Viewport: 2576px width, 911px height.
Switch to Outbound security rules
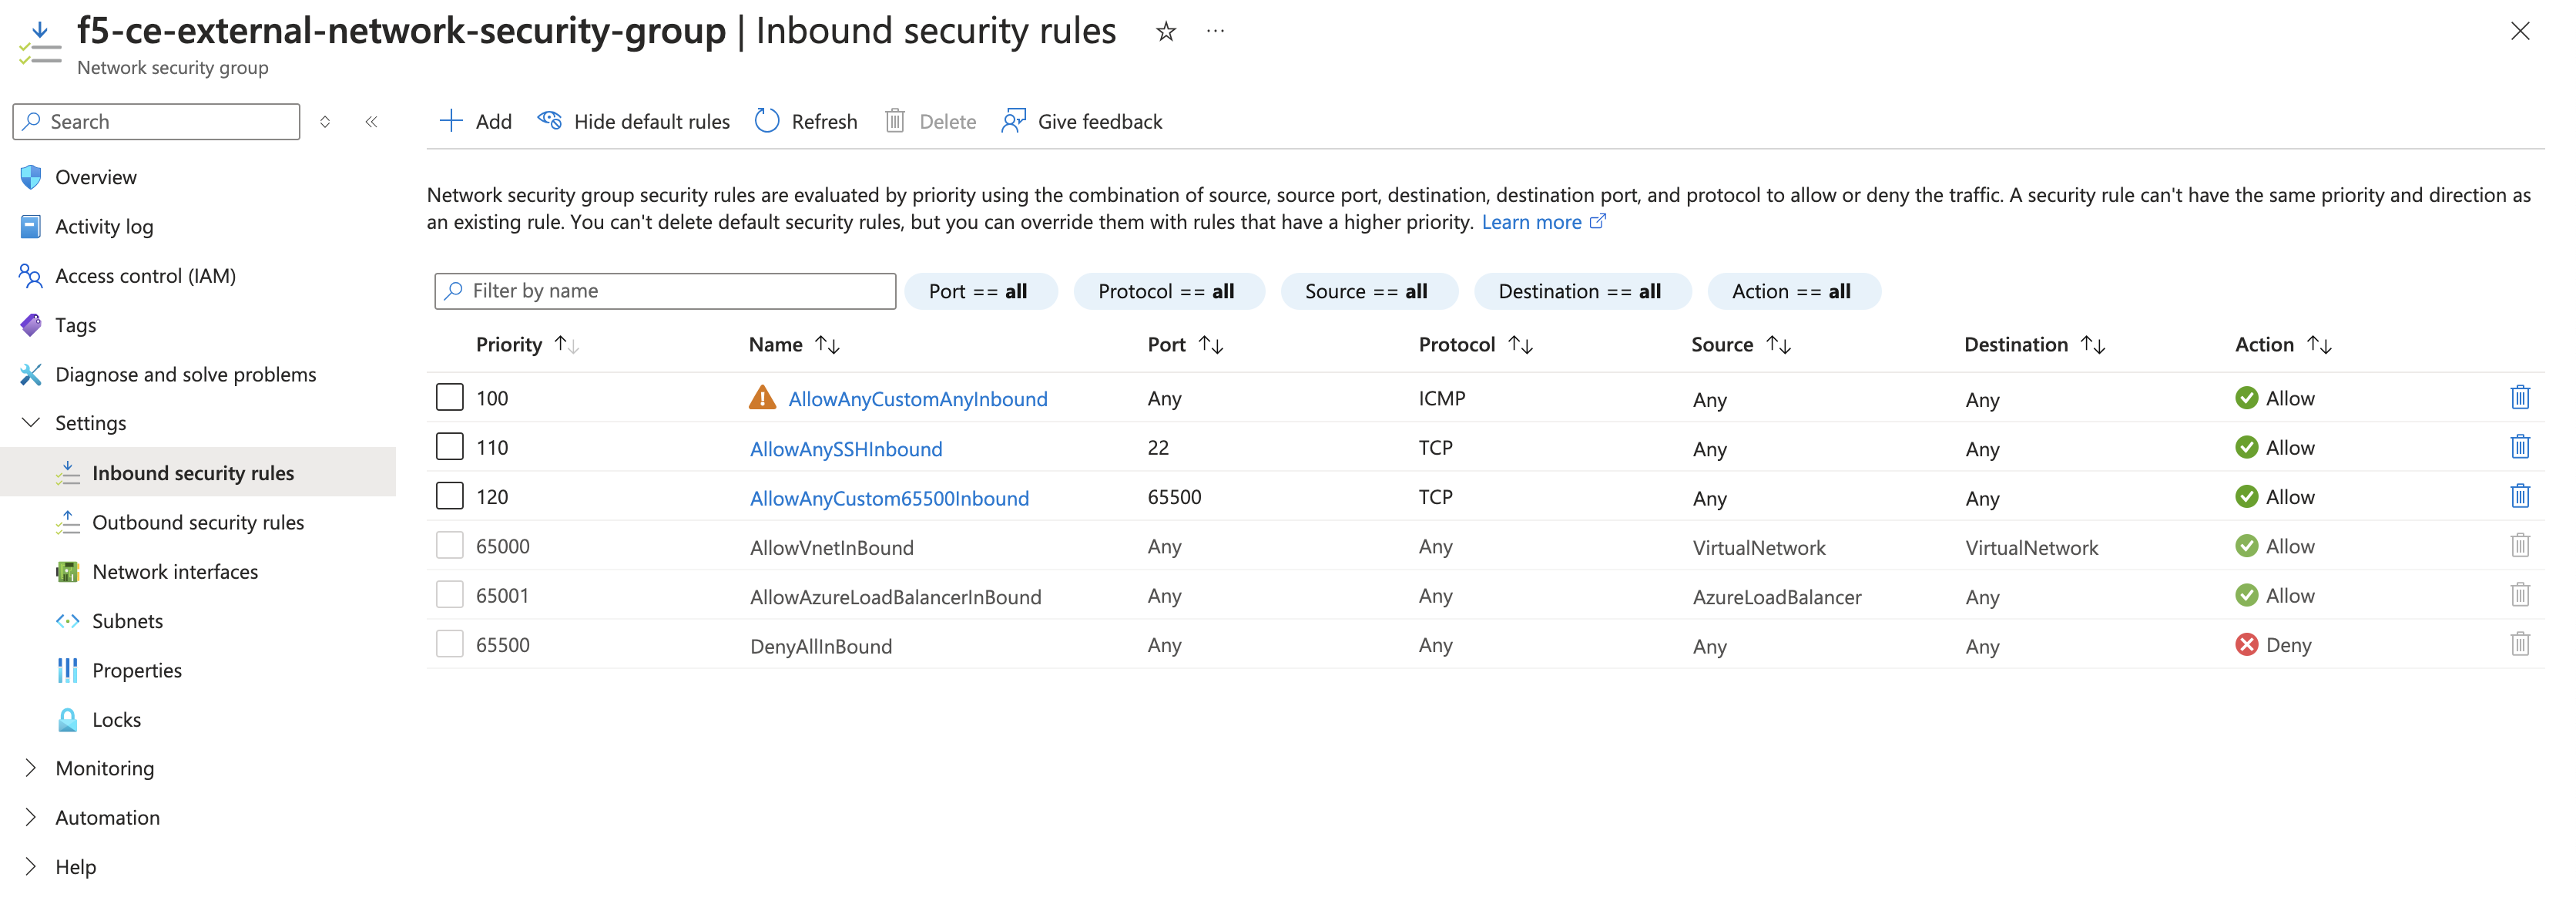[x=198, y=521]
